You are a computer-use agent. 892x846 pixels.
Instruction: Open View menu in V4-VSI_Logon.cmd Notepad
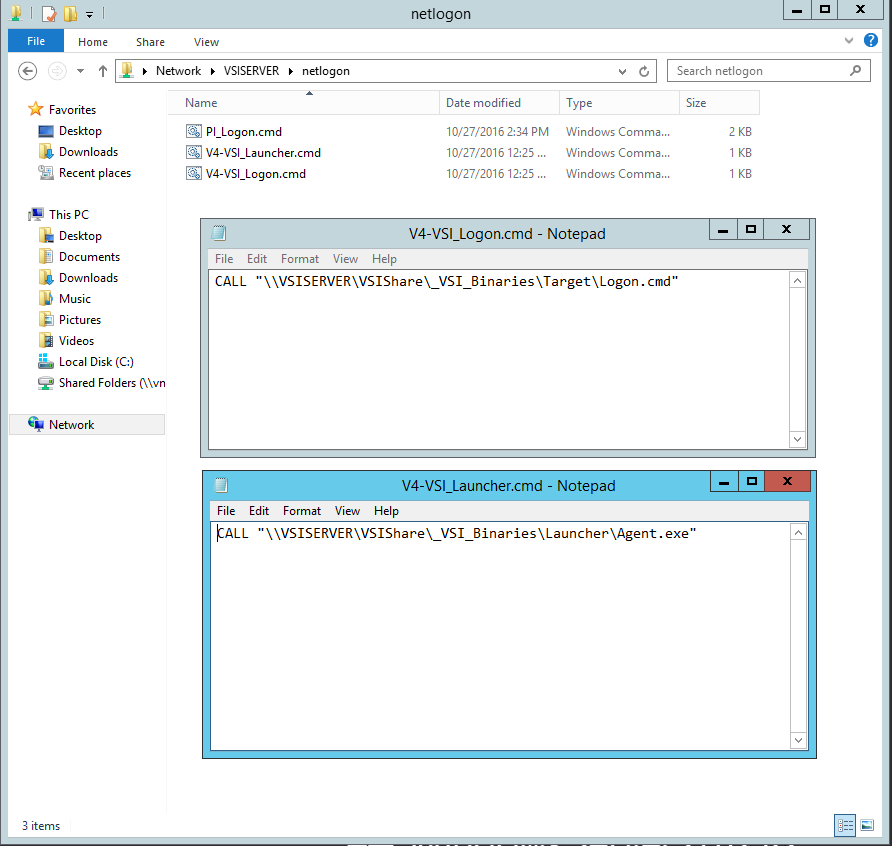click(345, 259)
